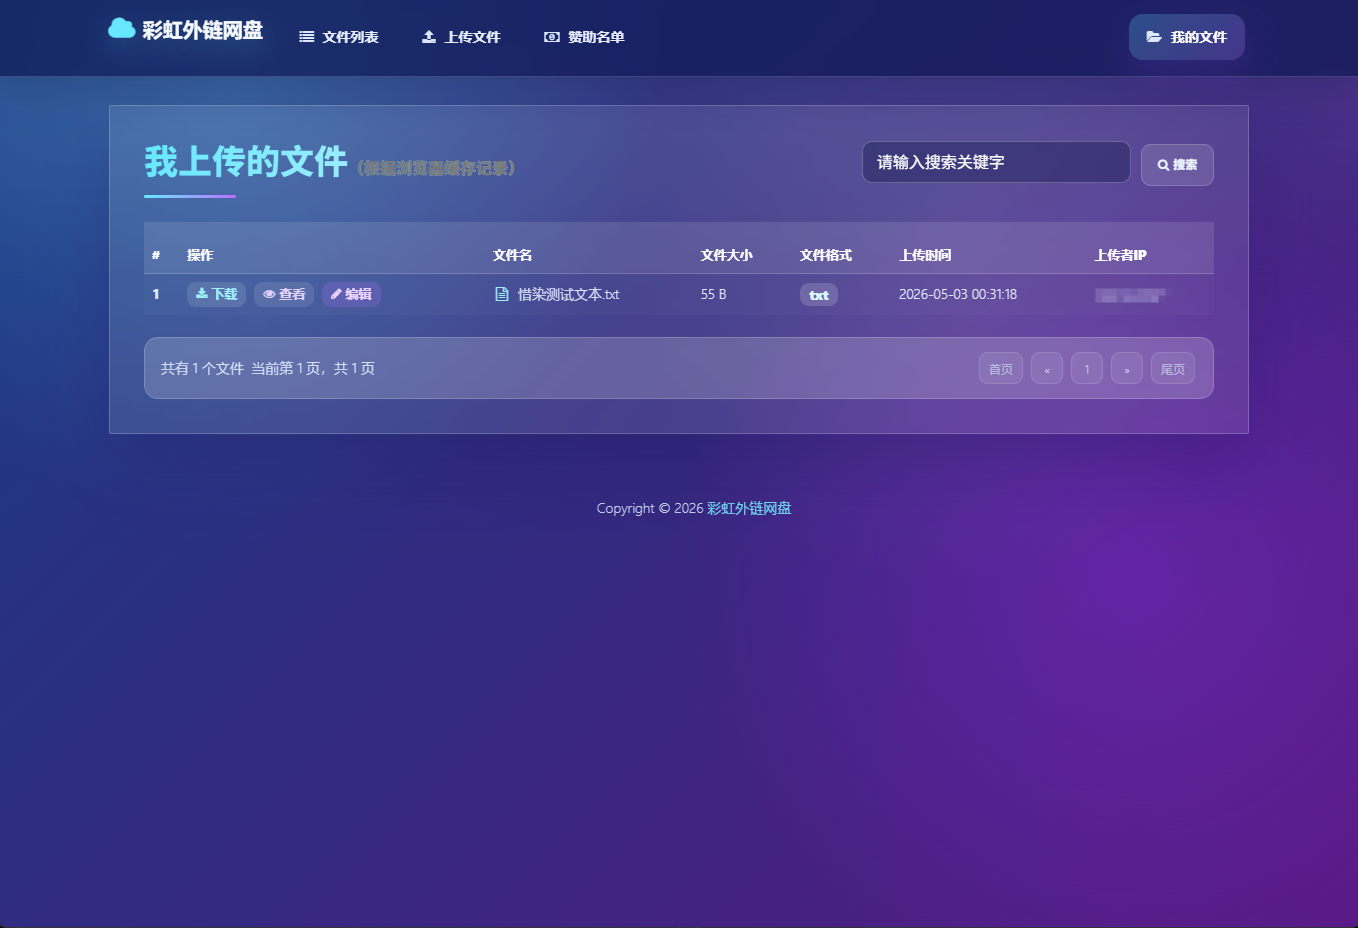Click the 我的文件 button

pos(1187,37)
